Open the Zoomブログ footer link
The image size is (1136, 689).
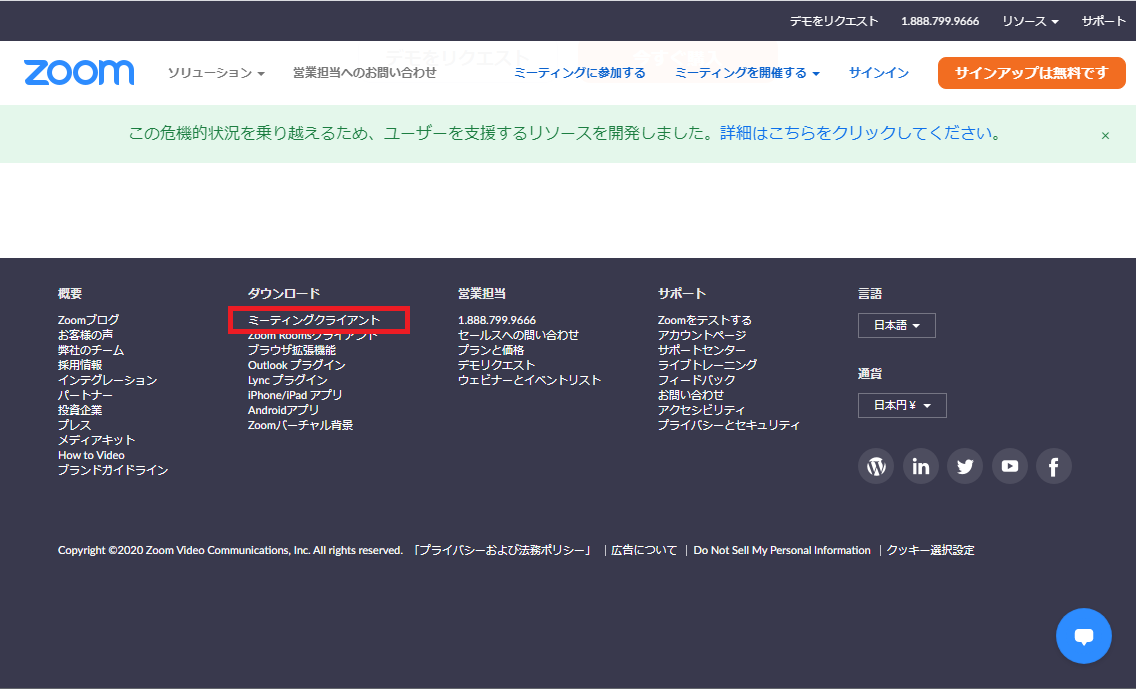point(88,320)
